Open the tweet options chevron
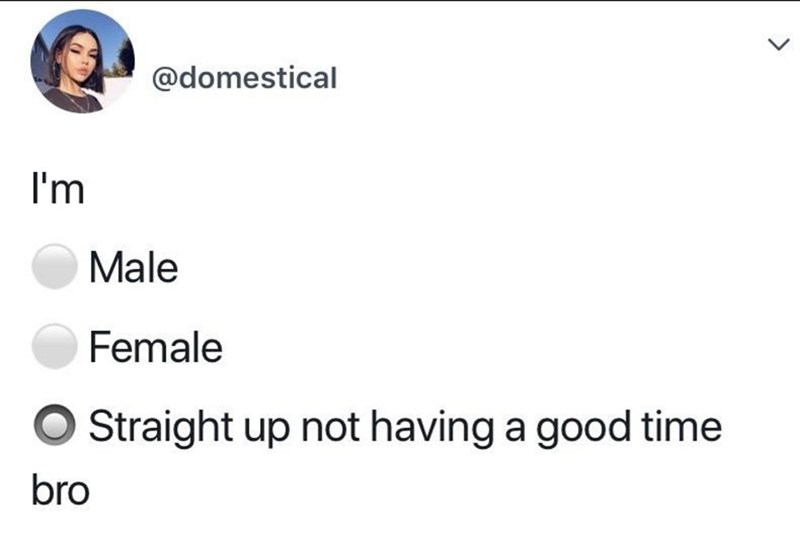 coord(770,45)
